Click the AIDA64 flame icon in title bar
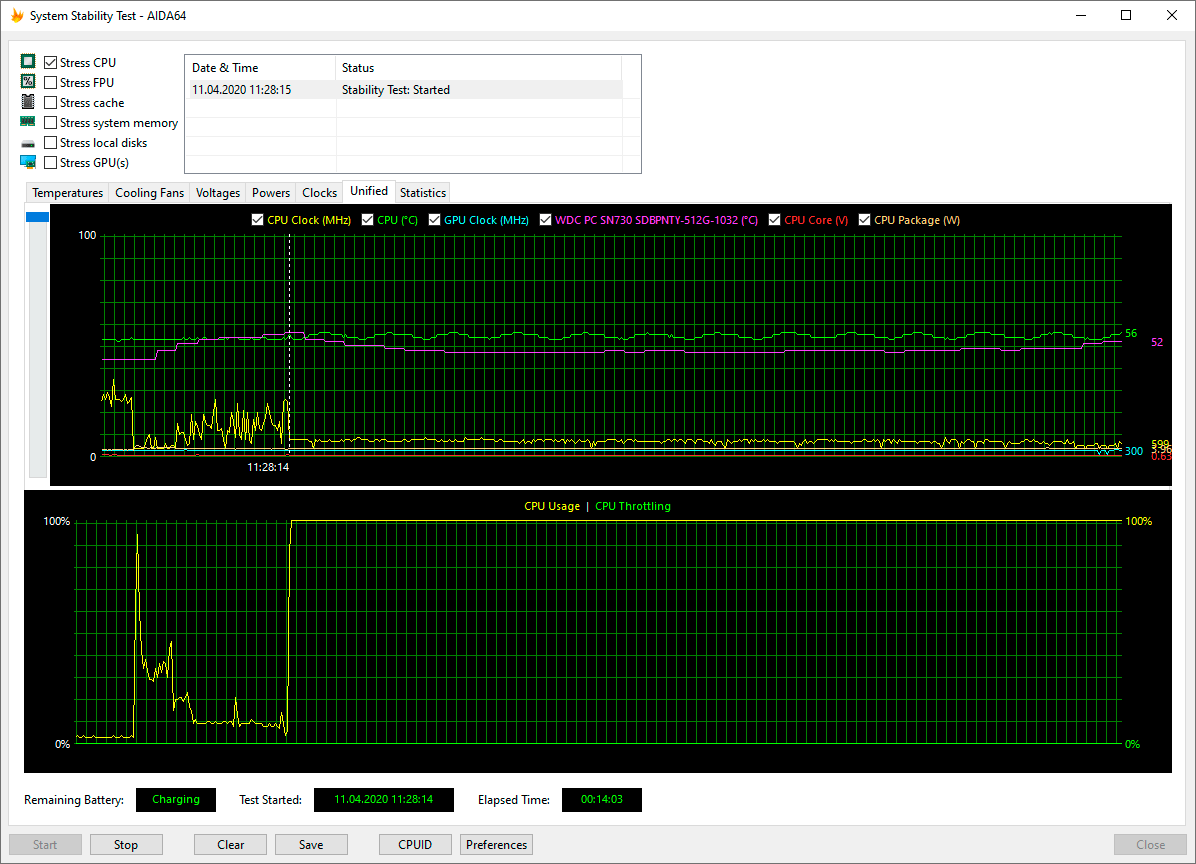The image size is (1196, 864). [x=16, y=16]
